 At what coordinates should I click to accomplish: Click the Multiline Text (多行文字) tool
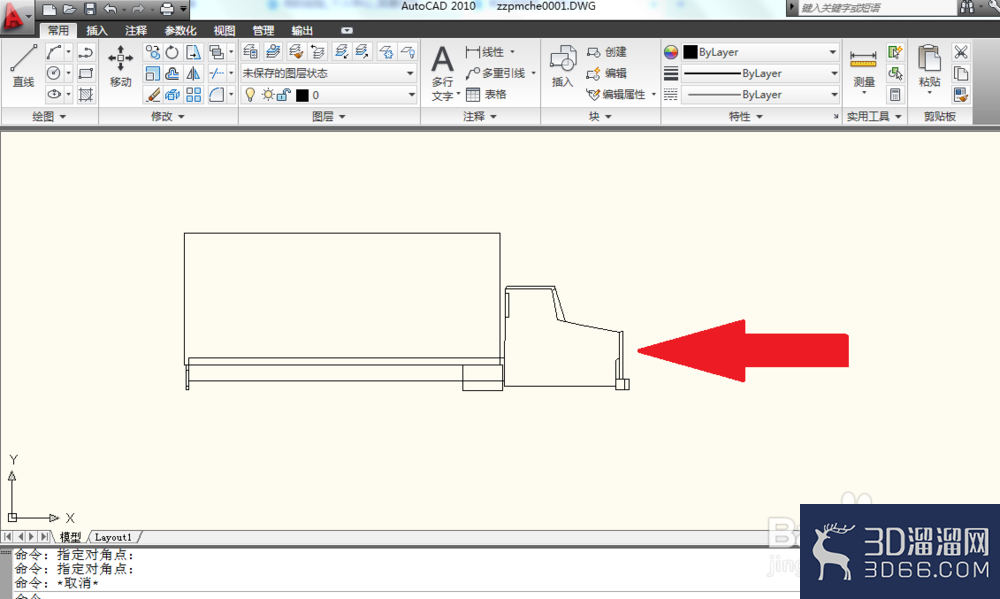[443, 73]
